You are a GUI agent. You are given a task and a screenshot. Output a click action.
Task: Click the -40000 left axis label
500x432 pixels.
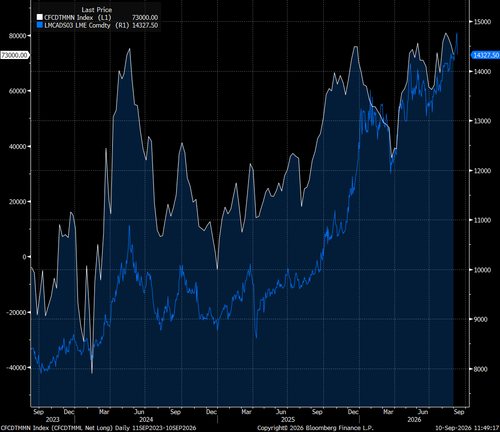[x=16, y=367]
